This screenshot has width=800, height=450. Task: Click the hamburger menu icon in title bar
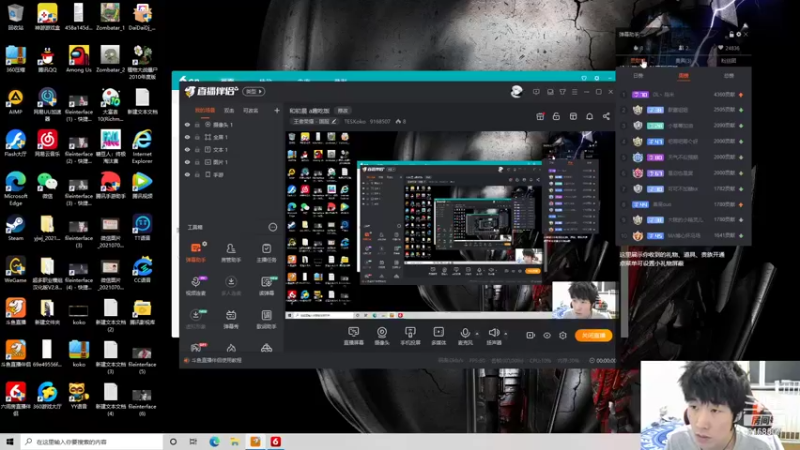tap(574, 92)
